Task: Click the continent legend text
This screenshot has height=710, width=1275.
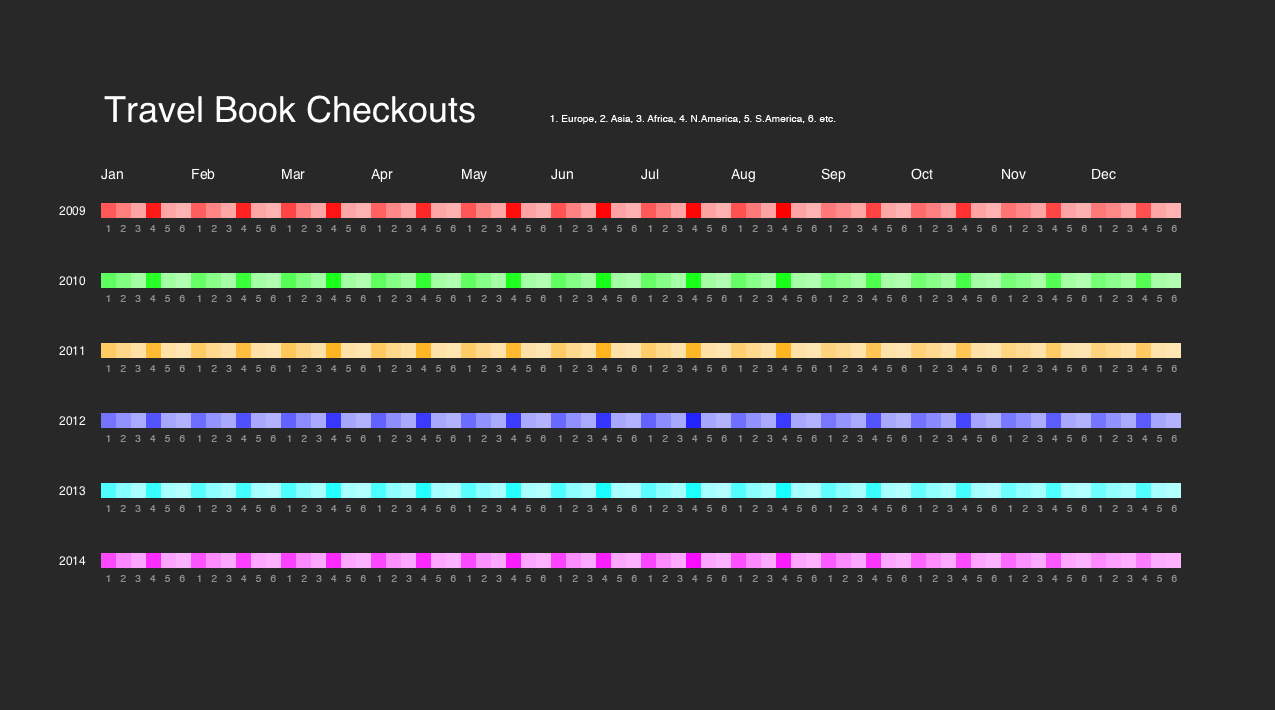Action: pyautogui.click(x=692, y=119)
